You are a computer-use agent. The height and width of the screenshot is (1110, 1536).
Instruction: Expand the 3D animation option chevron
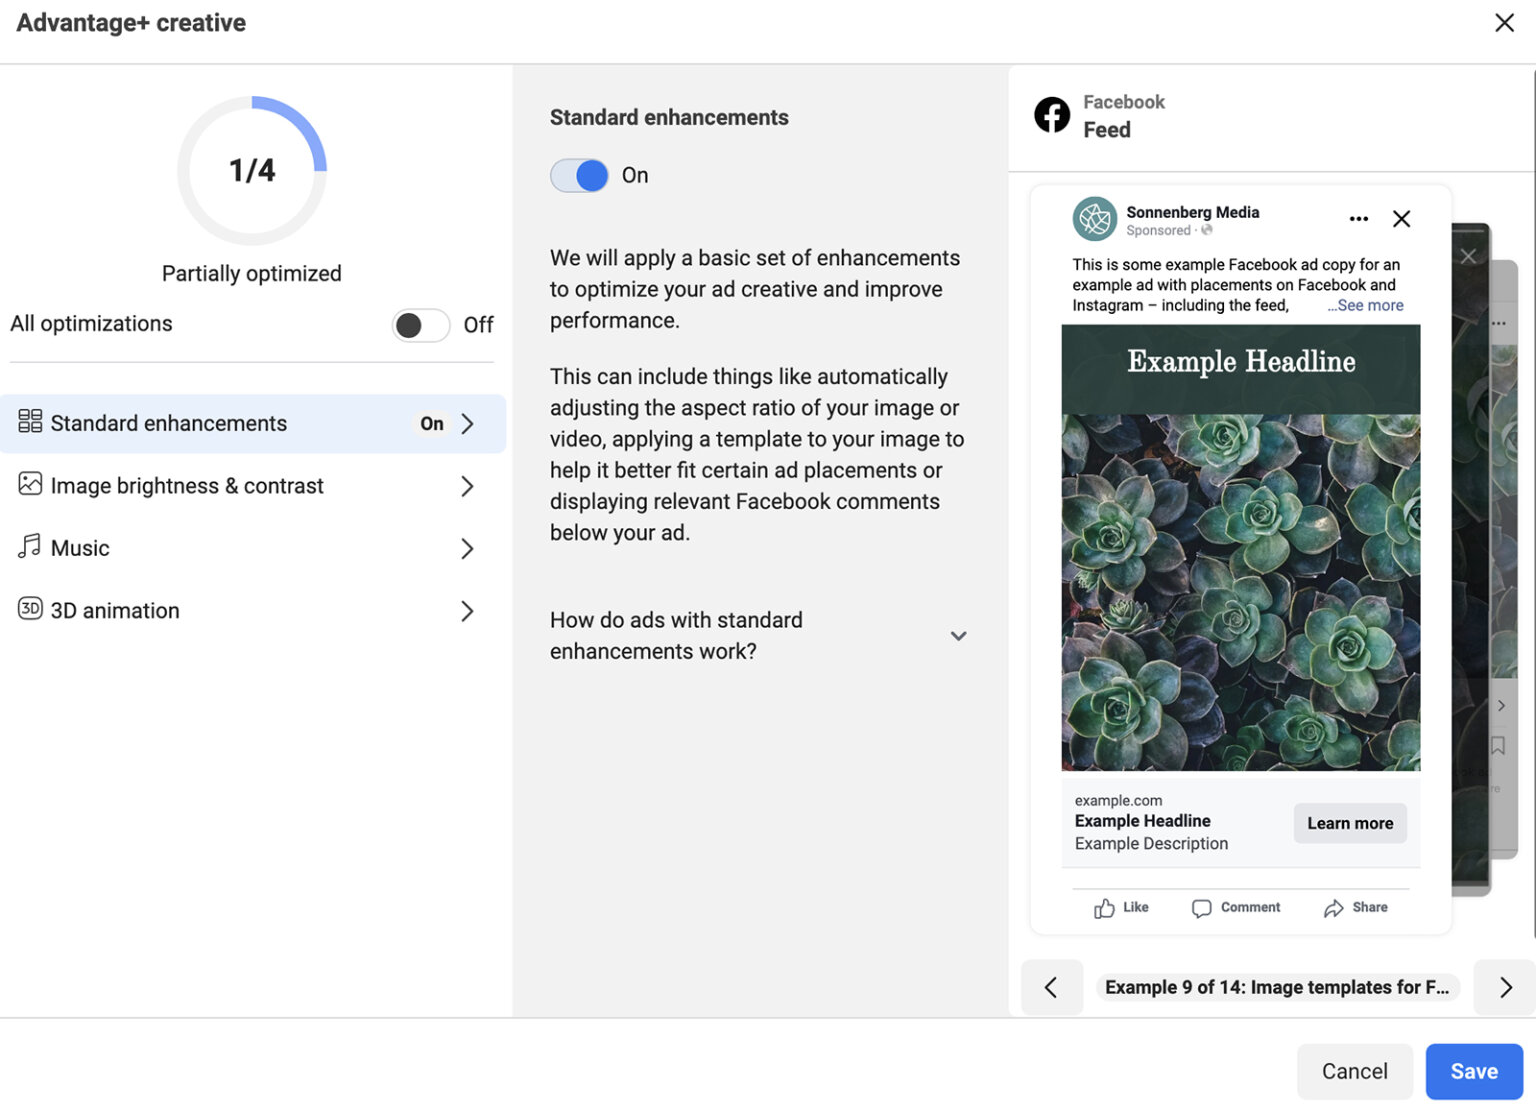467,611
